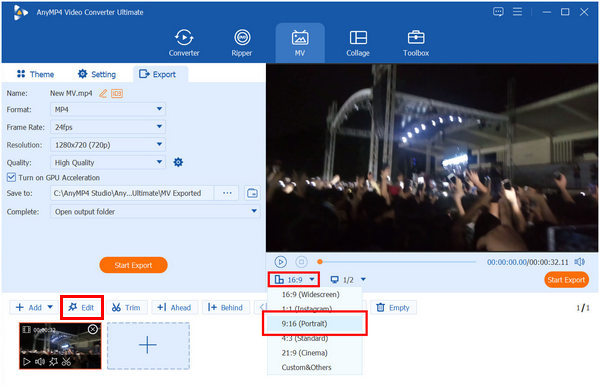Expand the Complete dropdown showing Open output folder
This screenshot has height=388, width=600.
155,212
